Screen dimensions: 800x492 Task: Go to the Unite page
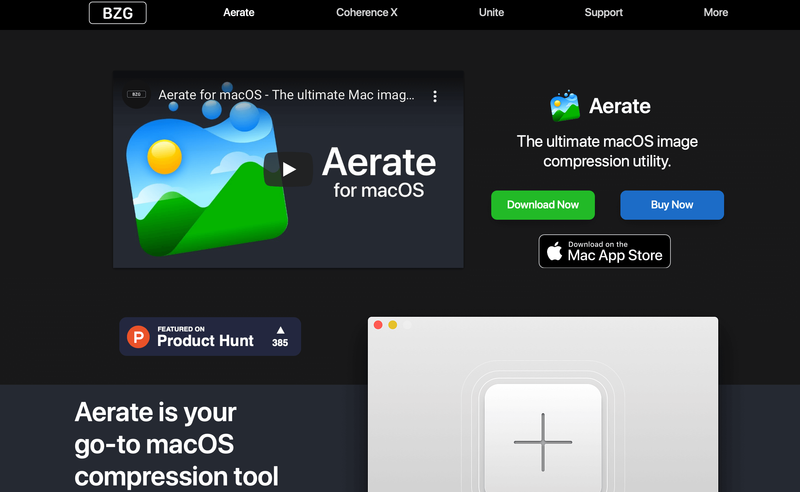coord(491,12)
